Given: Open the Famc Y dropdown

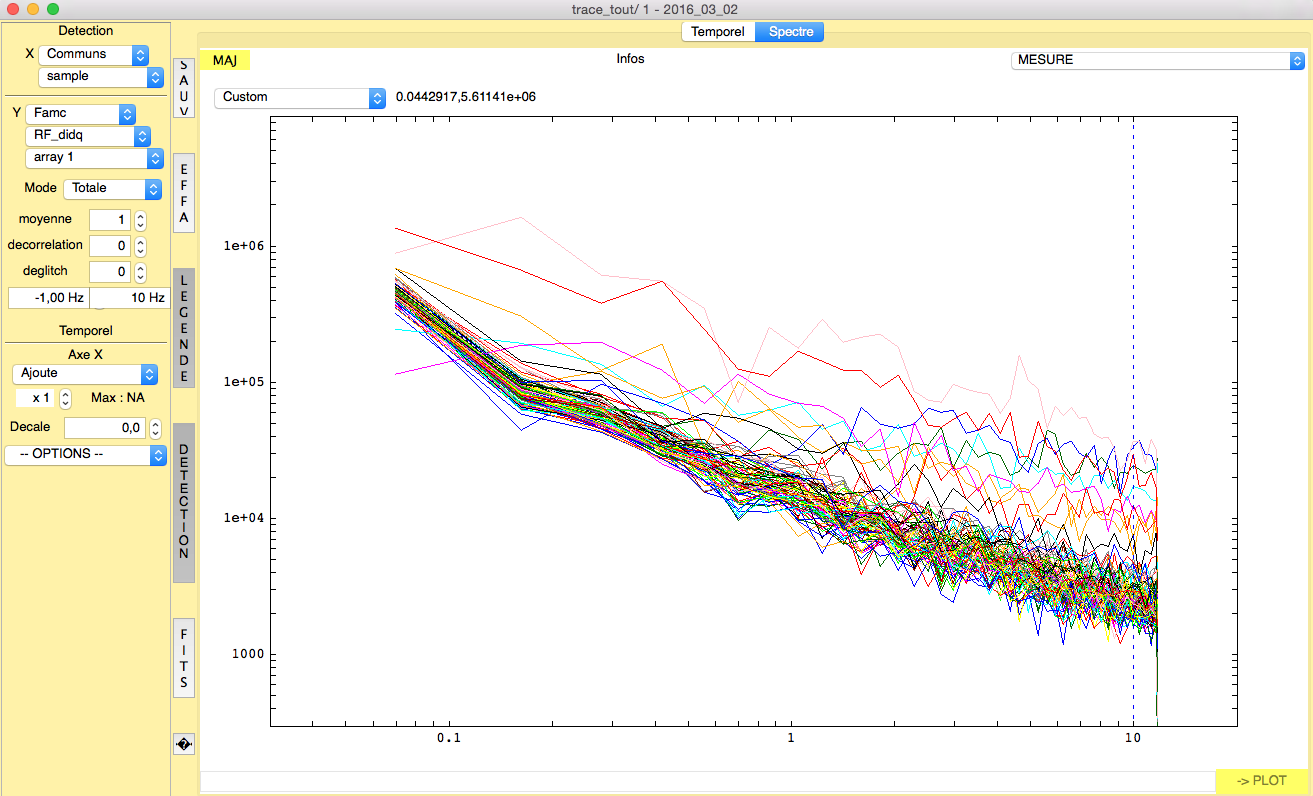Looking at the screenshot, I should [x=82, y=113].
